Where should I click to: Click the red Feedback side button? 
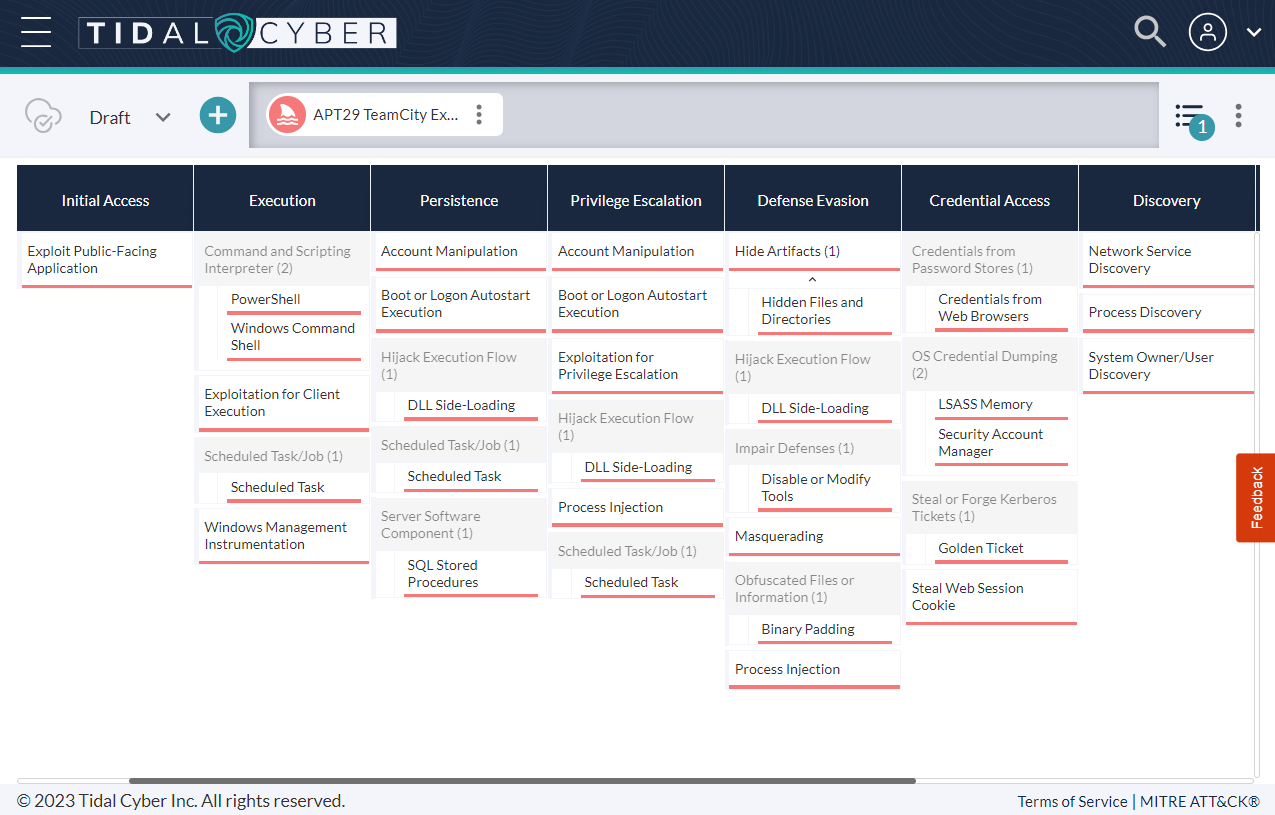(x=1256, y=497)
